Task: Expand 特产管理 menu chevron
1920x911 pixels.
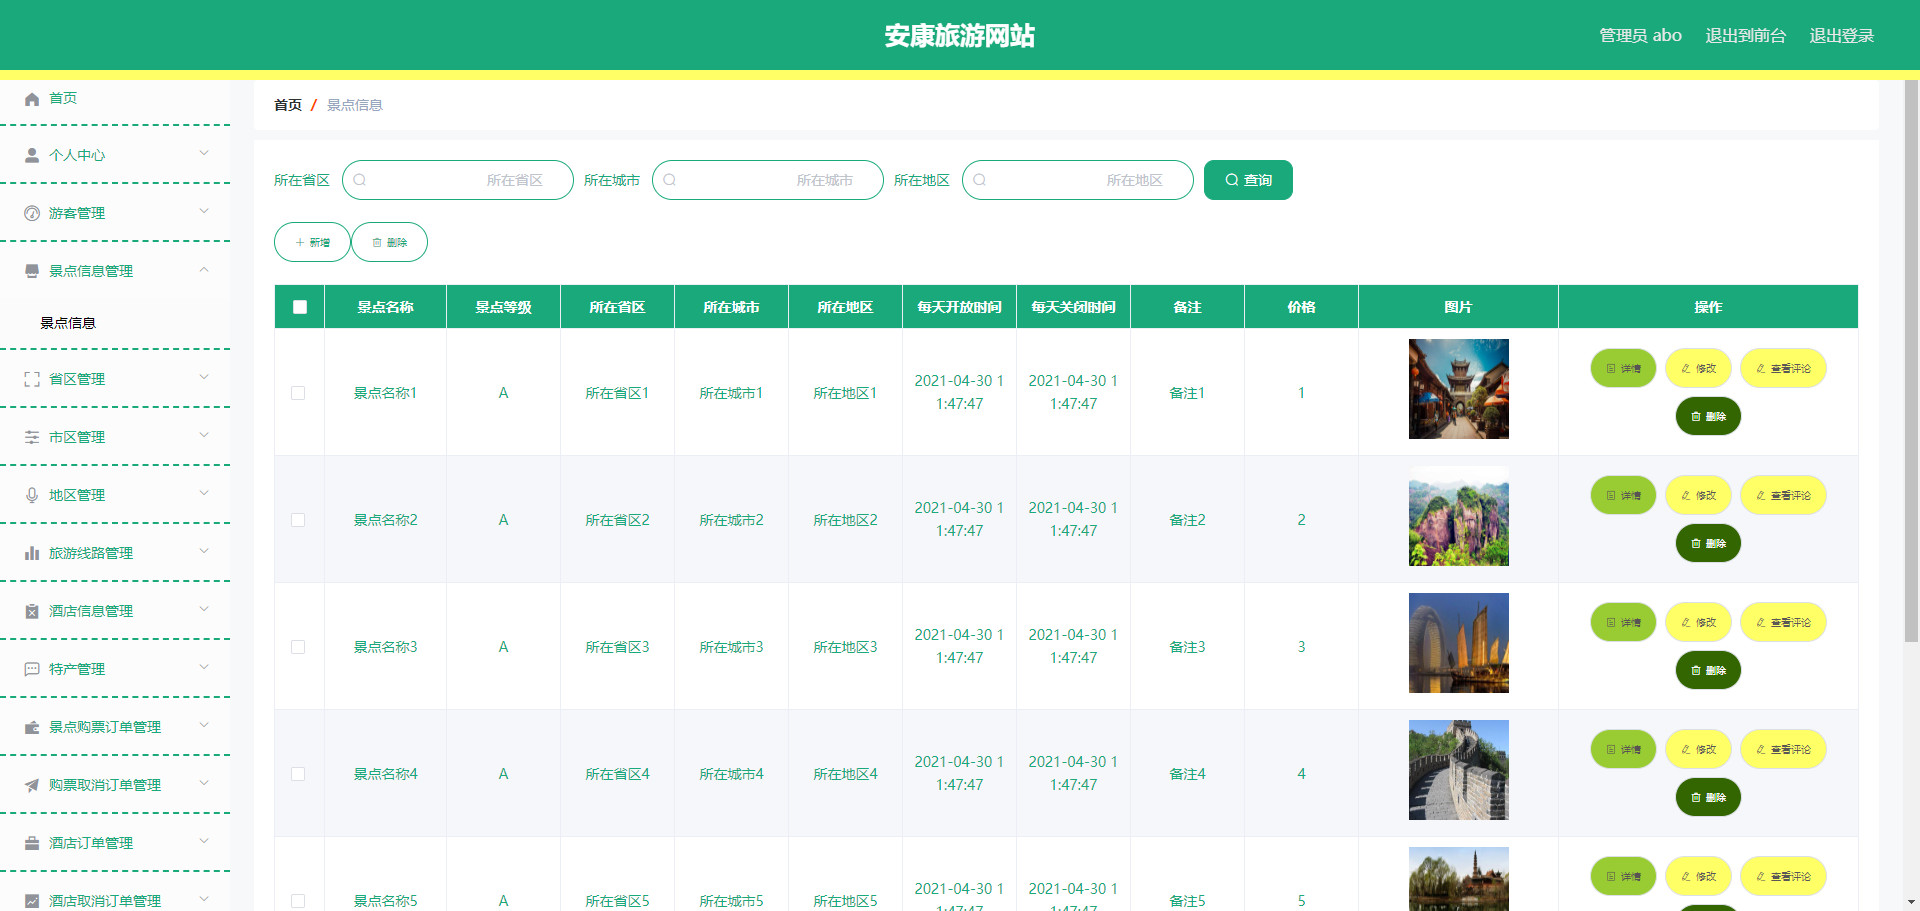Action: click(x=204, y=667)
